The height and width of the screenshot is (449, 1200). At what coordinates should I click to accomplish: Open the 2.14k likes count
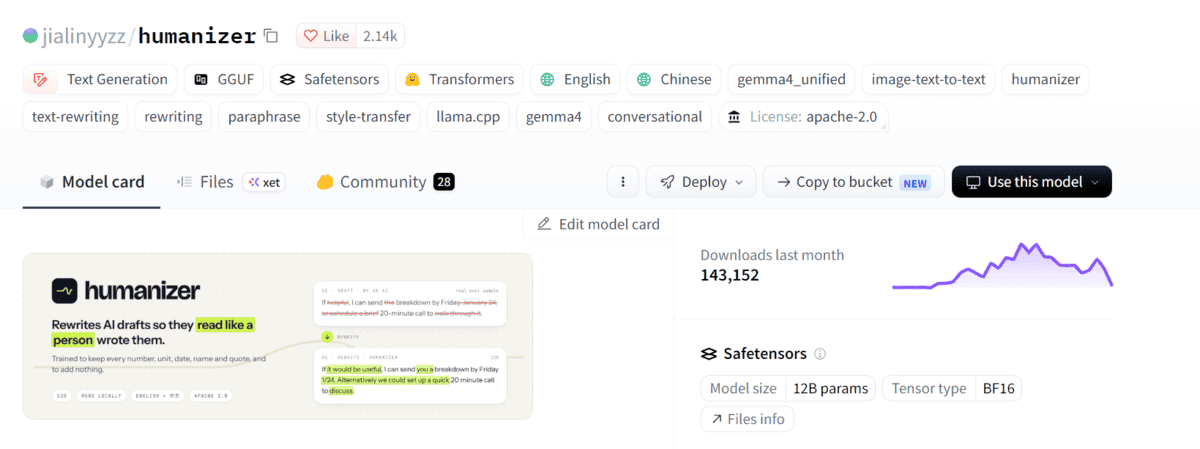click(380, 36)
